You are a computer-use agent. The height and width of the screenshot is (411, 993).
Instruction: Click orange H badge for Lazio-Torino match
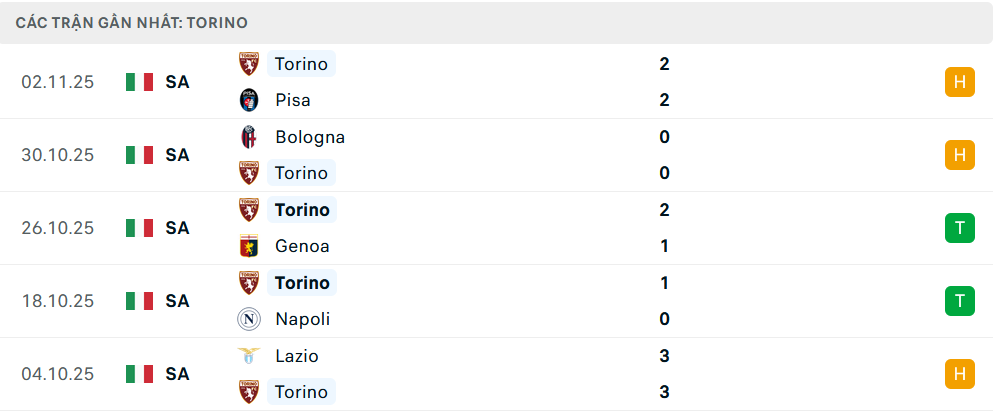959,374
